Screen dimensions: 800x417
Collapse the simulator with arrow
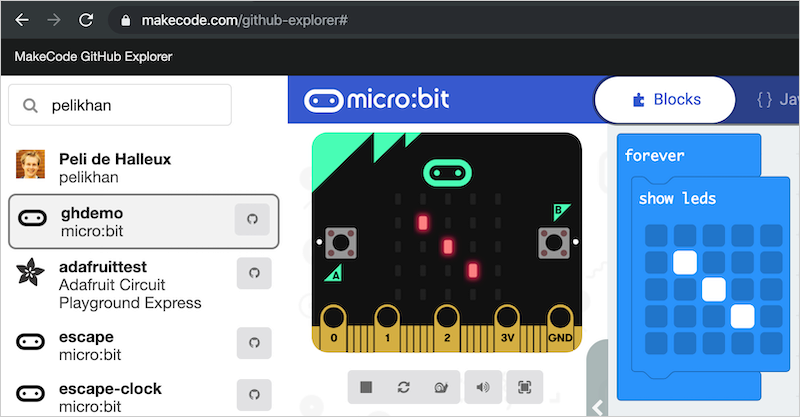pos(597,407)
